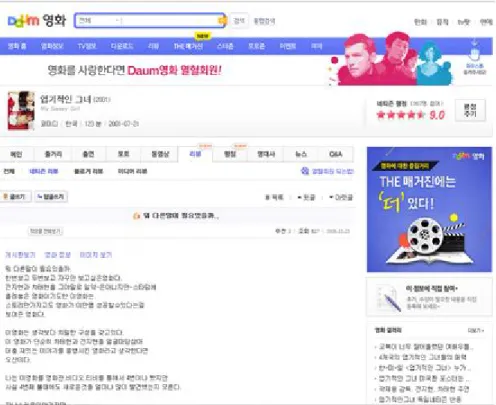This screenshot has height=405, width=496.
Task: Click the red star rating icons
Action: click(x=401, y=115)
